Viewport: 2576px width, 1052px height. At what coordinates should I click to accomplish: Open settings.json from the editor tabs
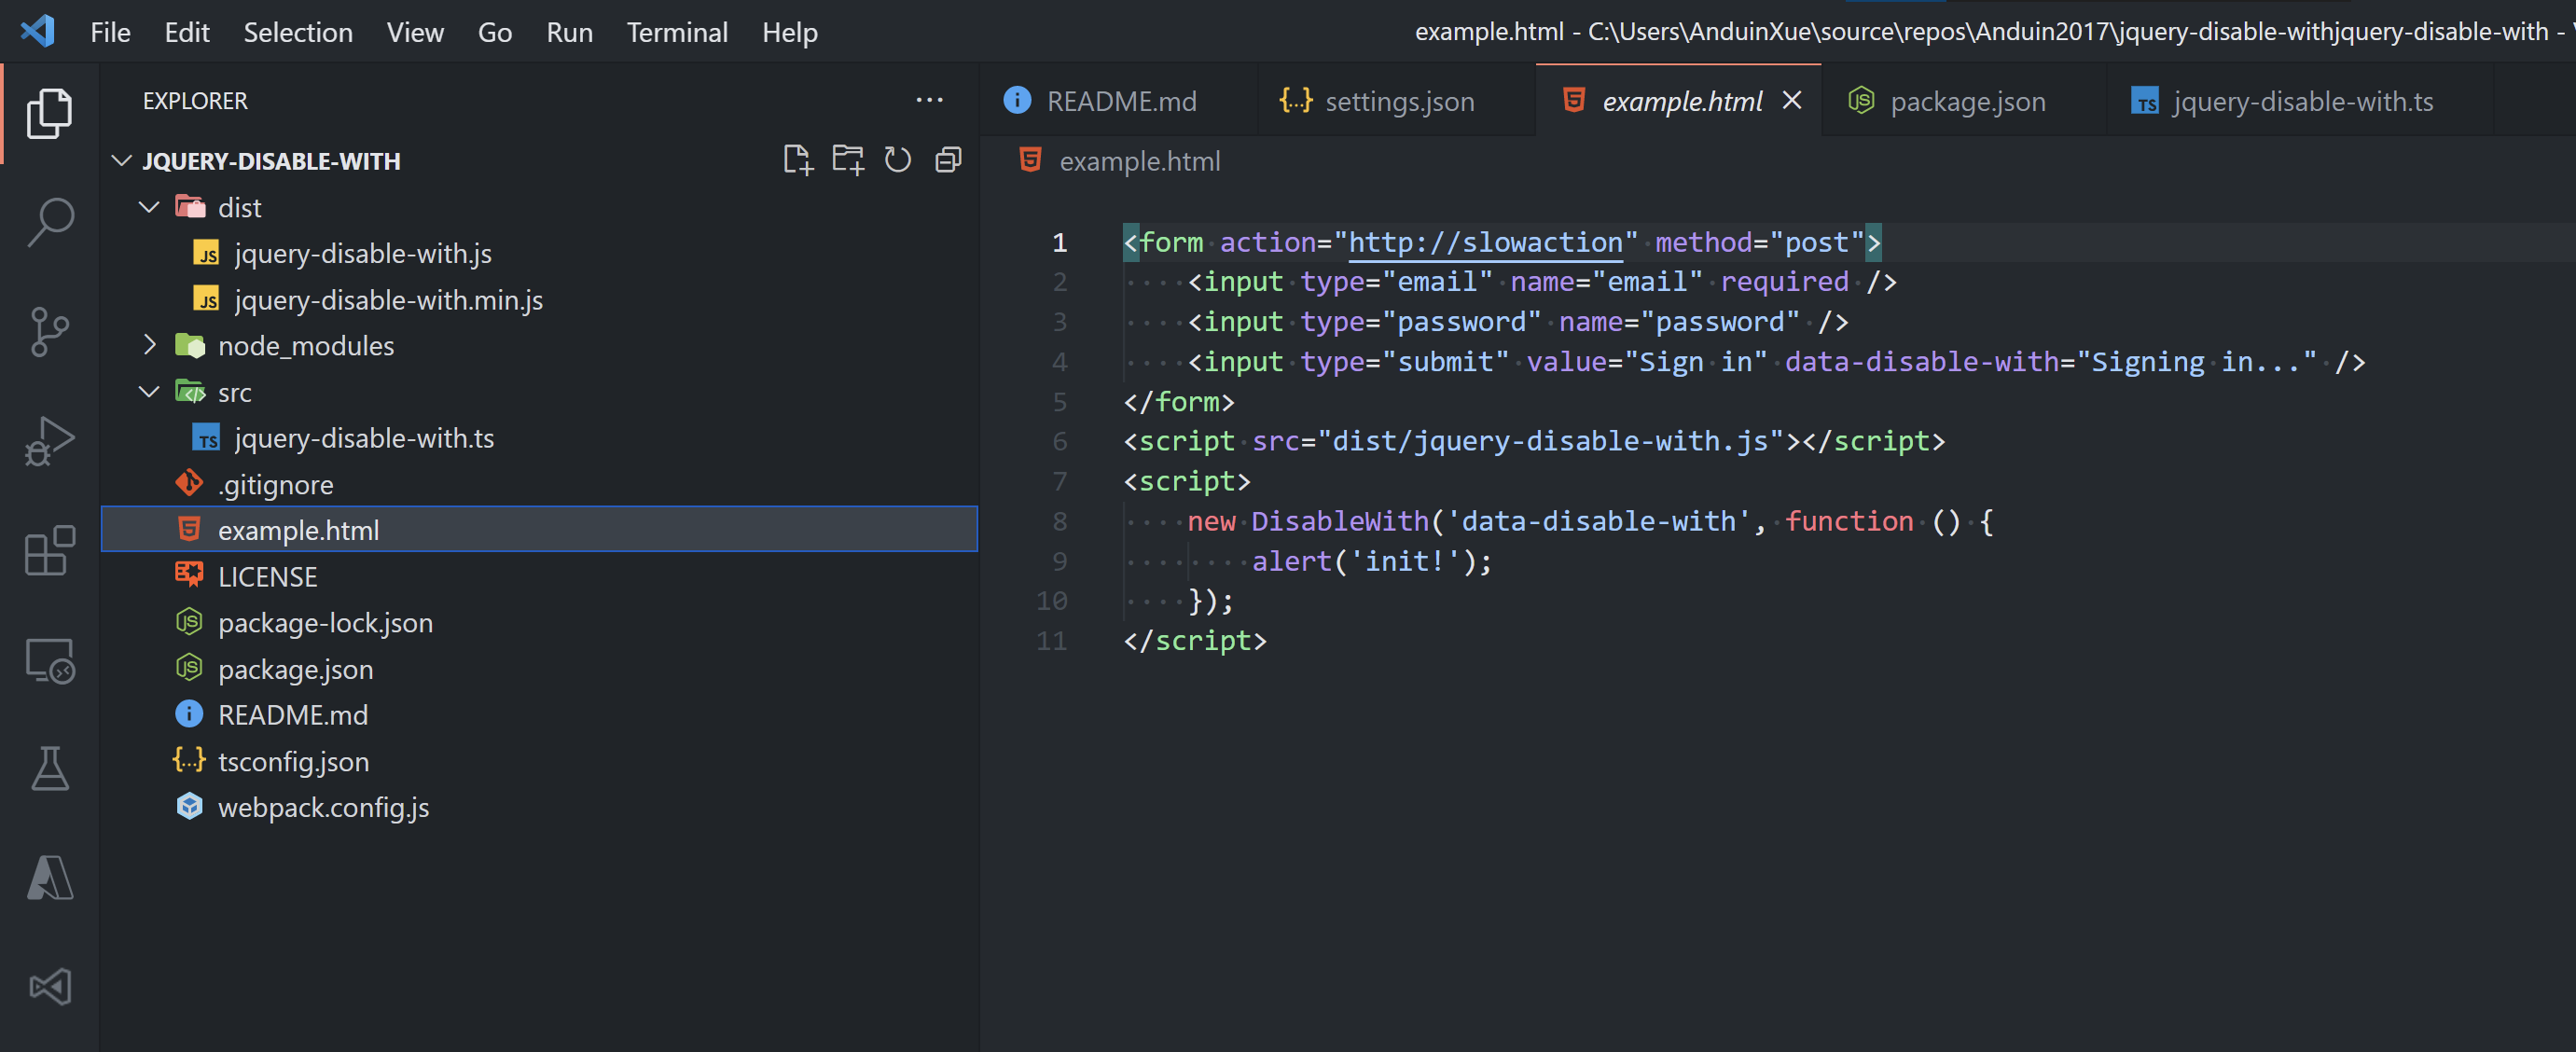point(1399,100)
